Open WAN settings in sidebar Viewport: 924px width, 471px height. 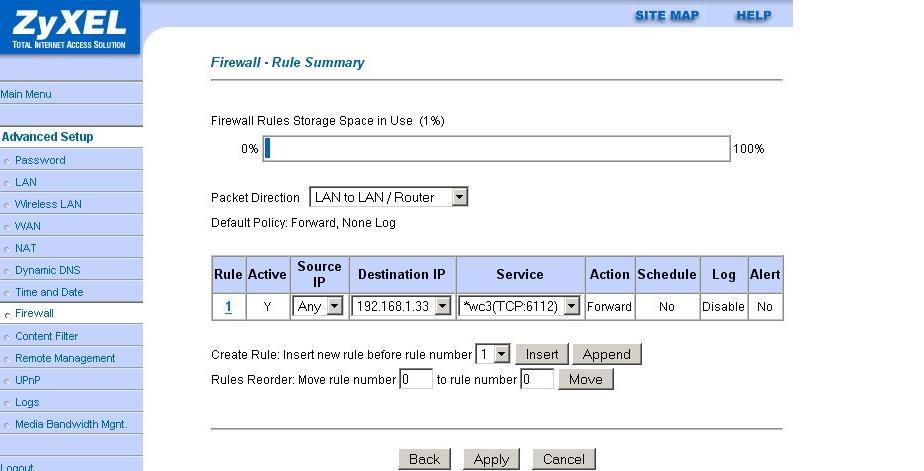click(x=28, y=226)
